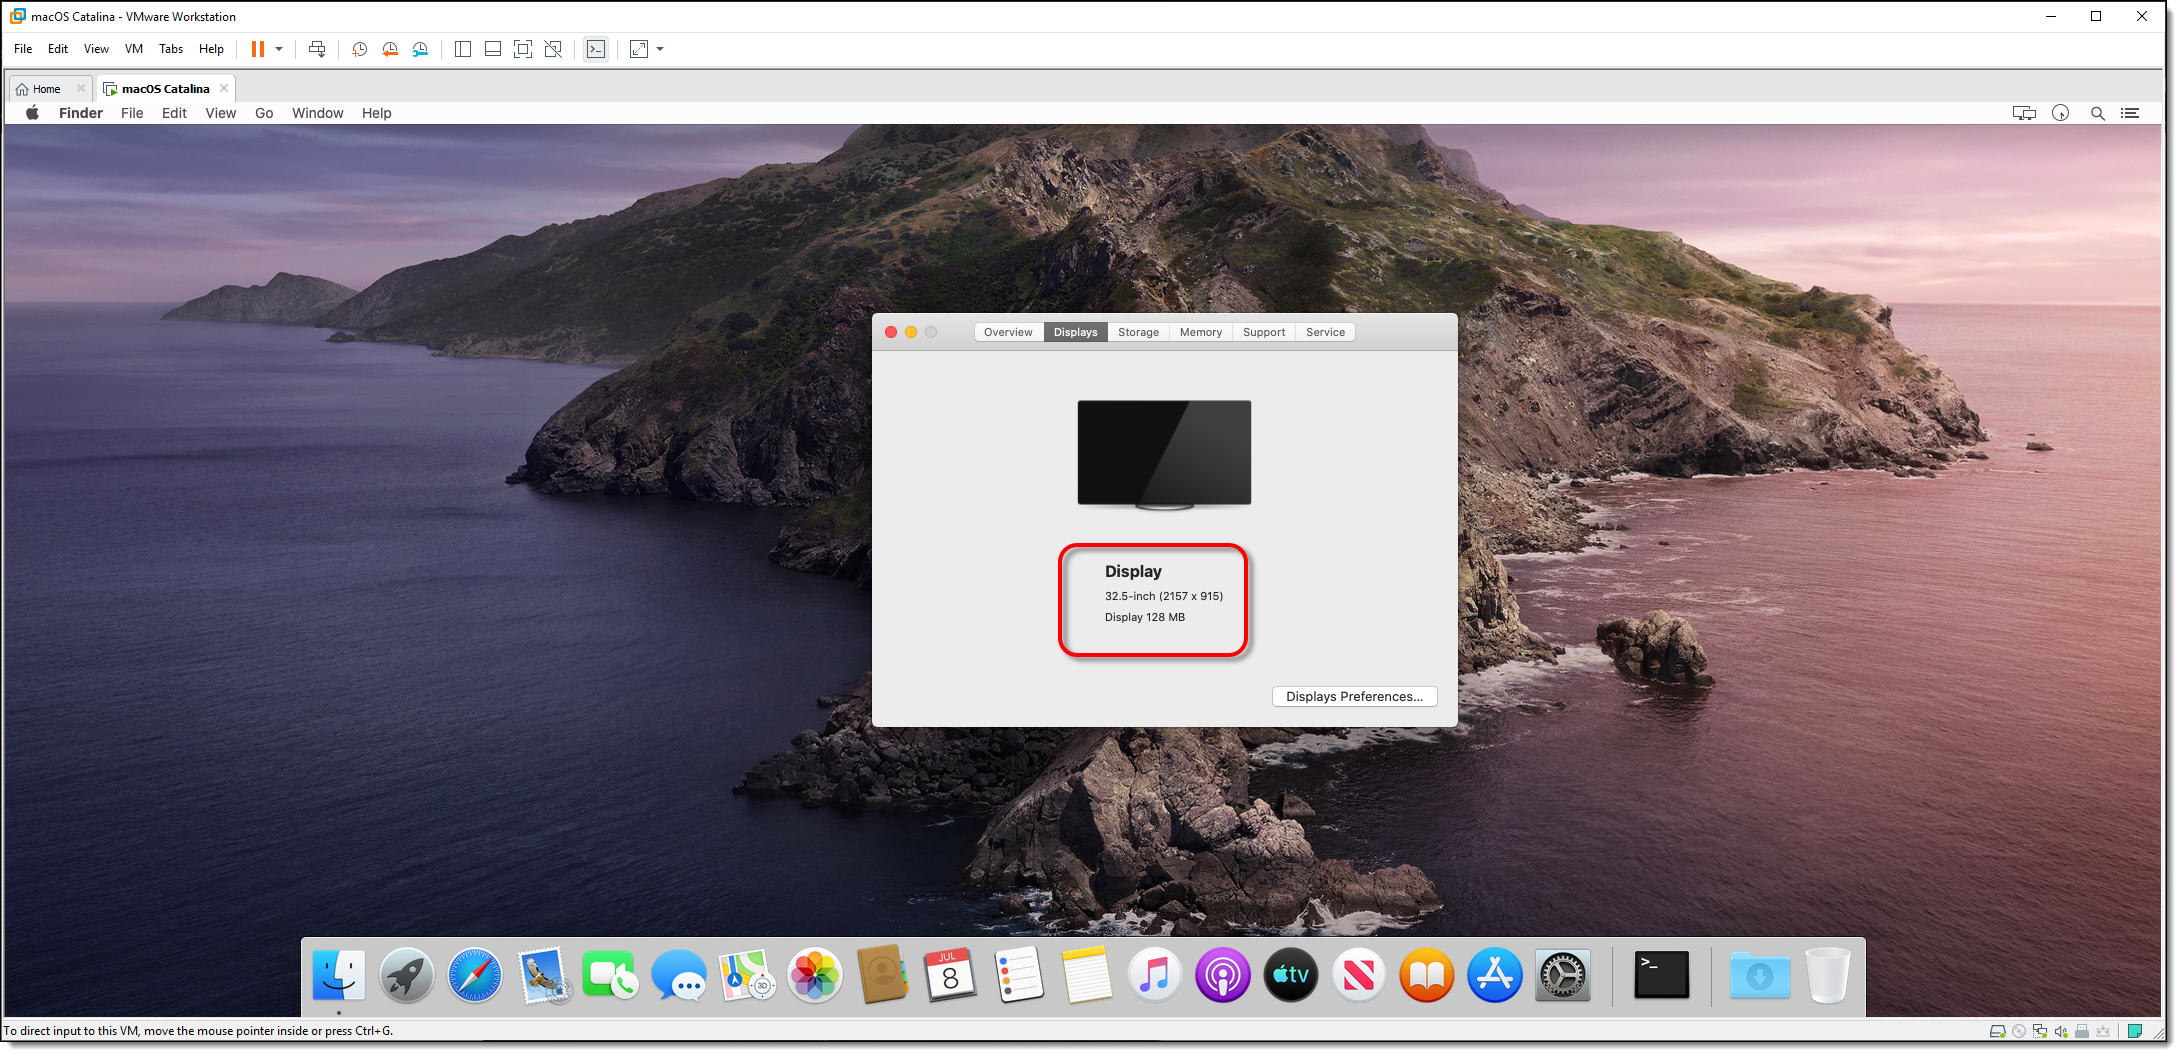Viewport: 2181px width, 1056px height.
Task: Open Finder from the Dock
Action: coord(339,975)
